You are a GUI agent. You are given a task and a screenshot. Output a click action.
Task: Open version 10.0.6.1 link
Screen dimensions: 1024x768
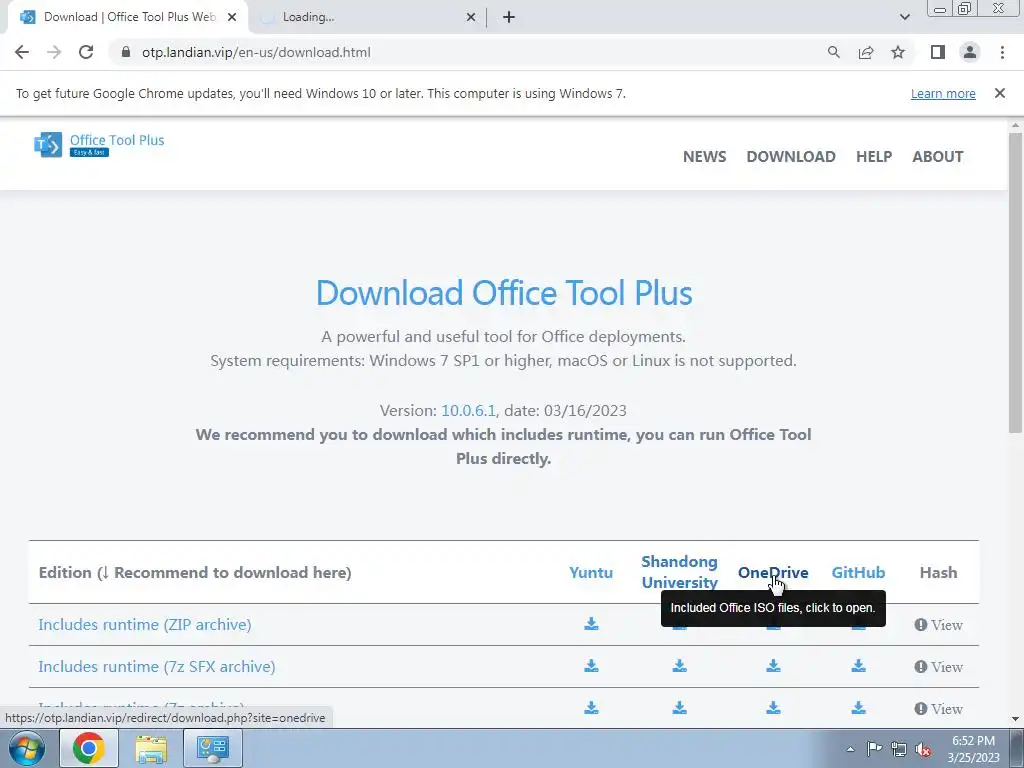[468, 411]
